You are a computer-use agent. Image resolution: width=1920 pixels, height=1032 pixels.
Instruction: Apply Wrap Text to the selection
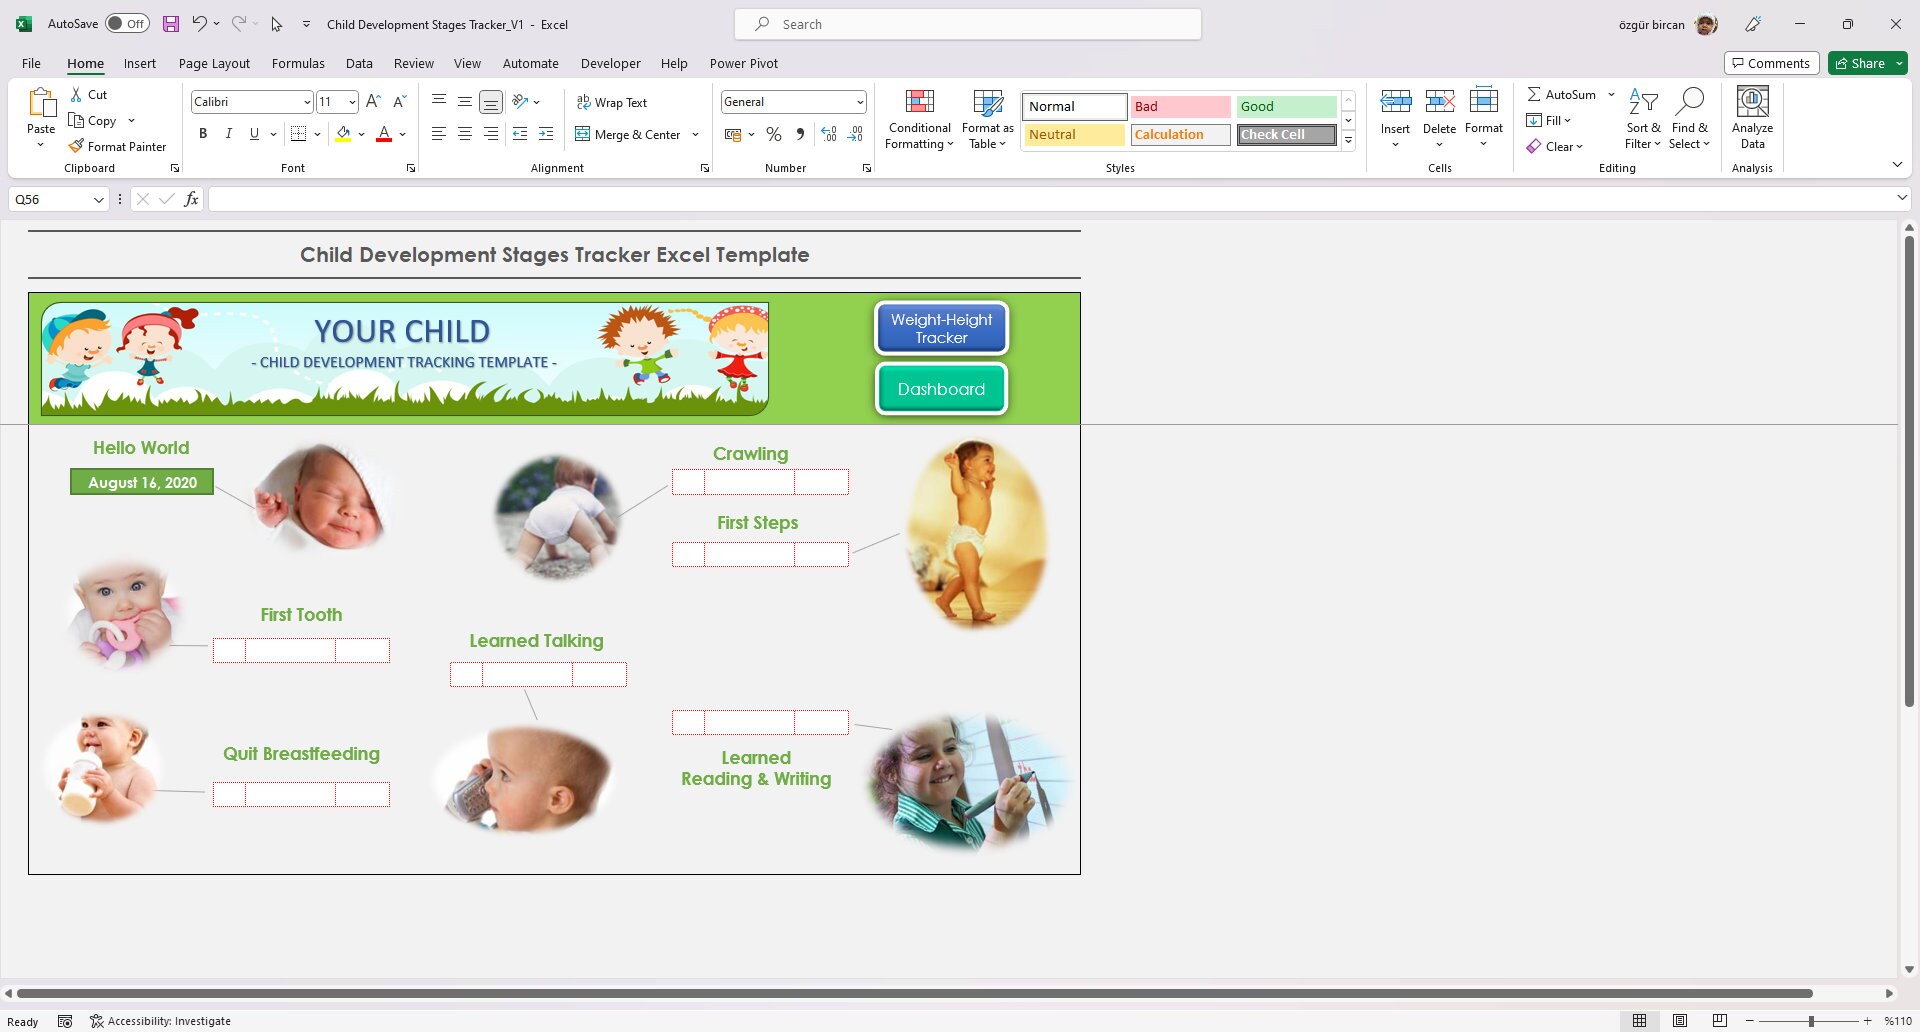click(x=613, y=101)
